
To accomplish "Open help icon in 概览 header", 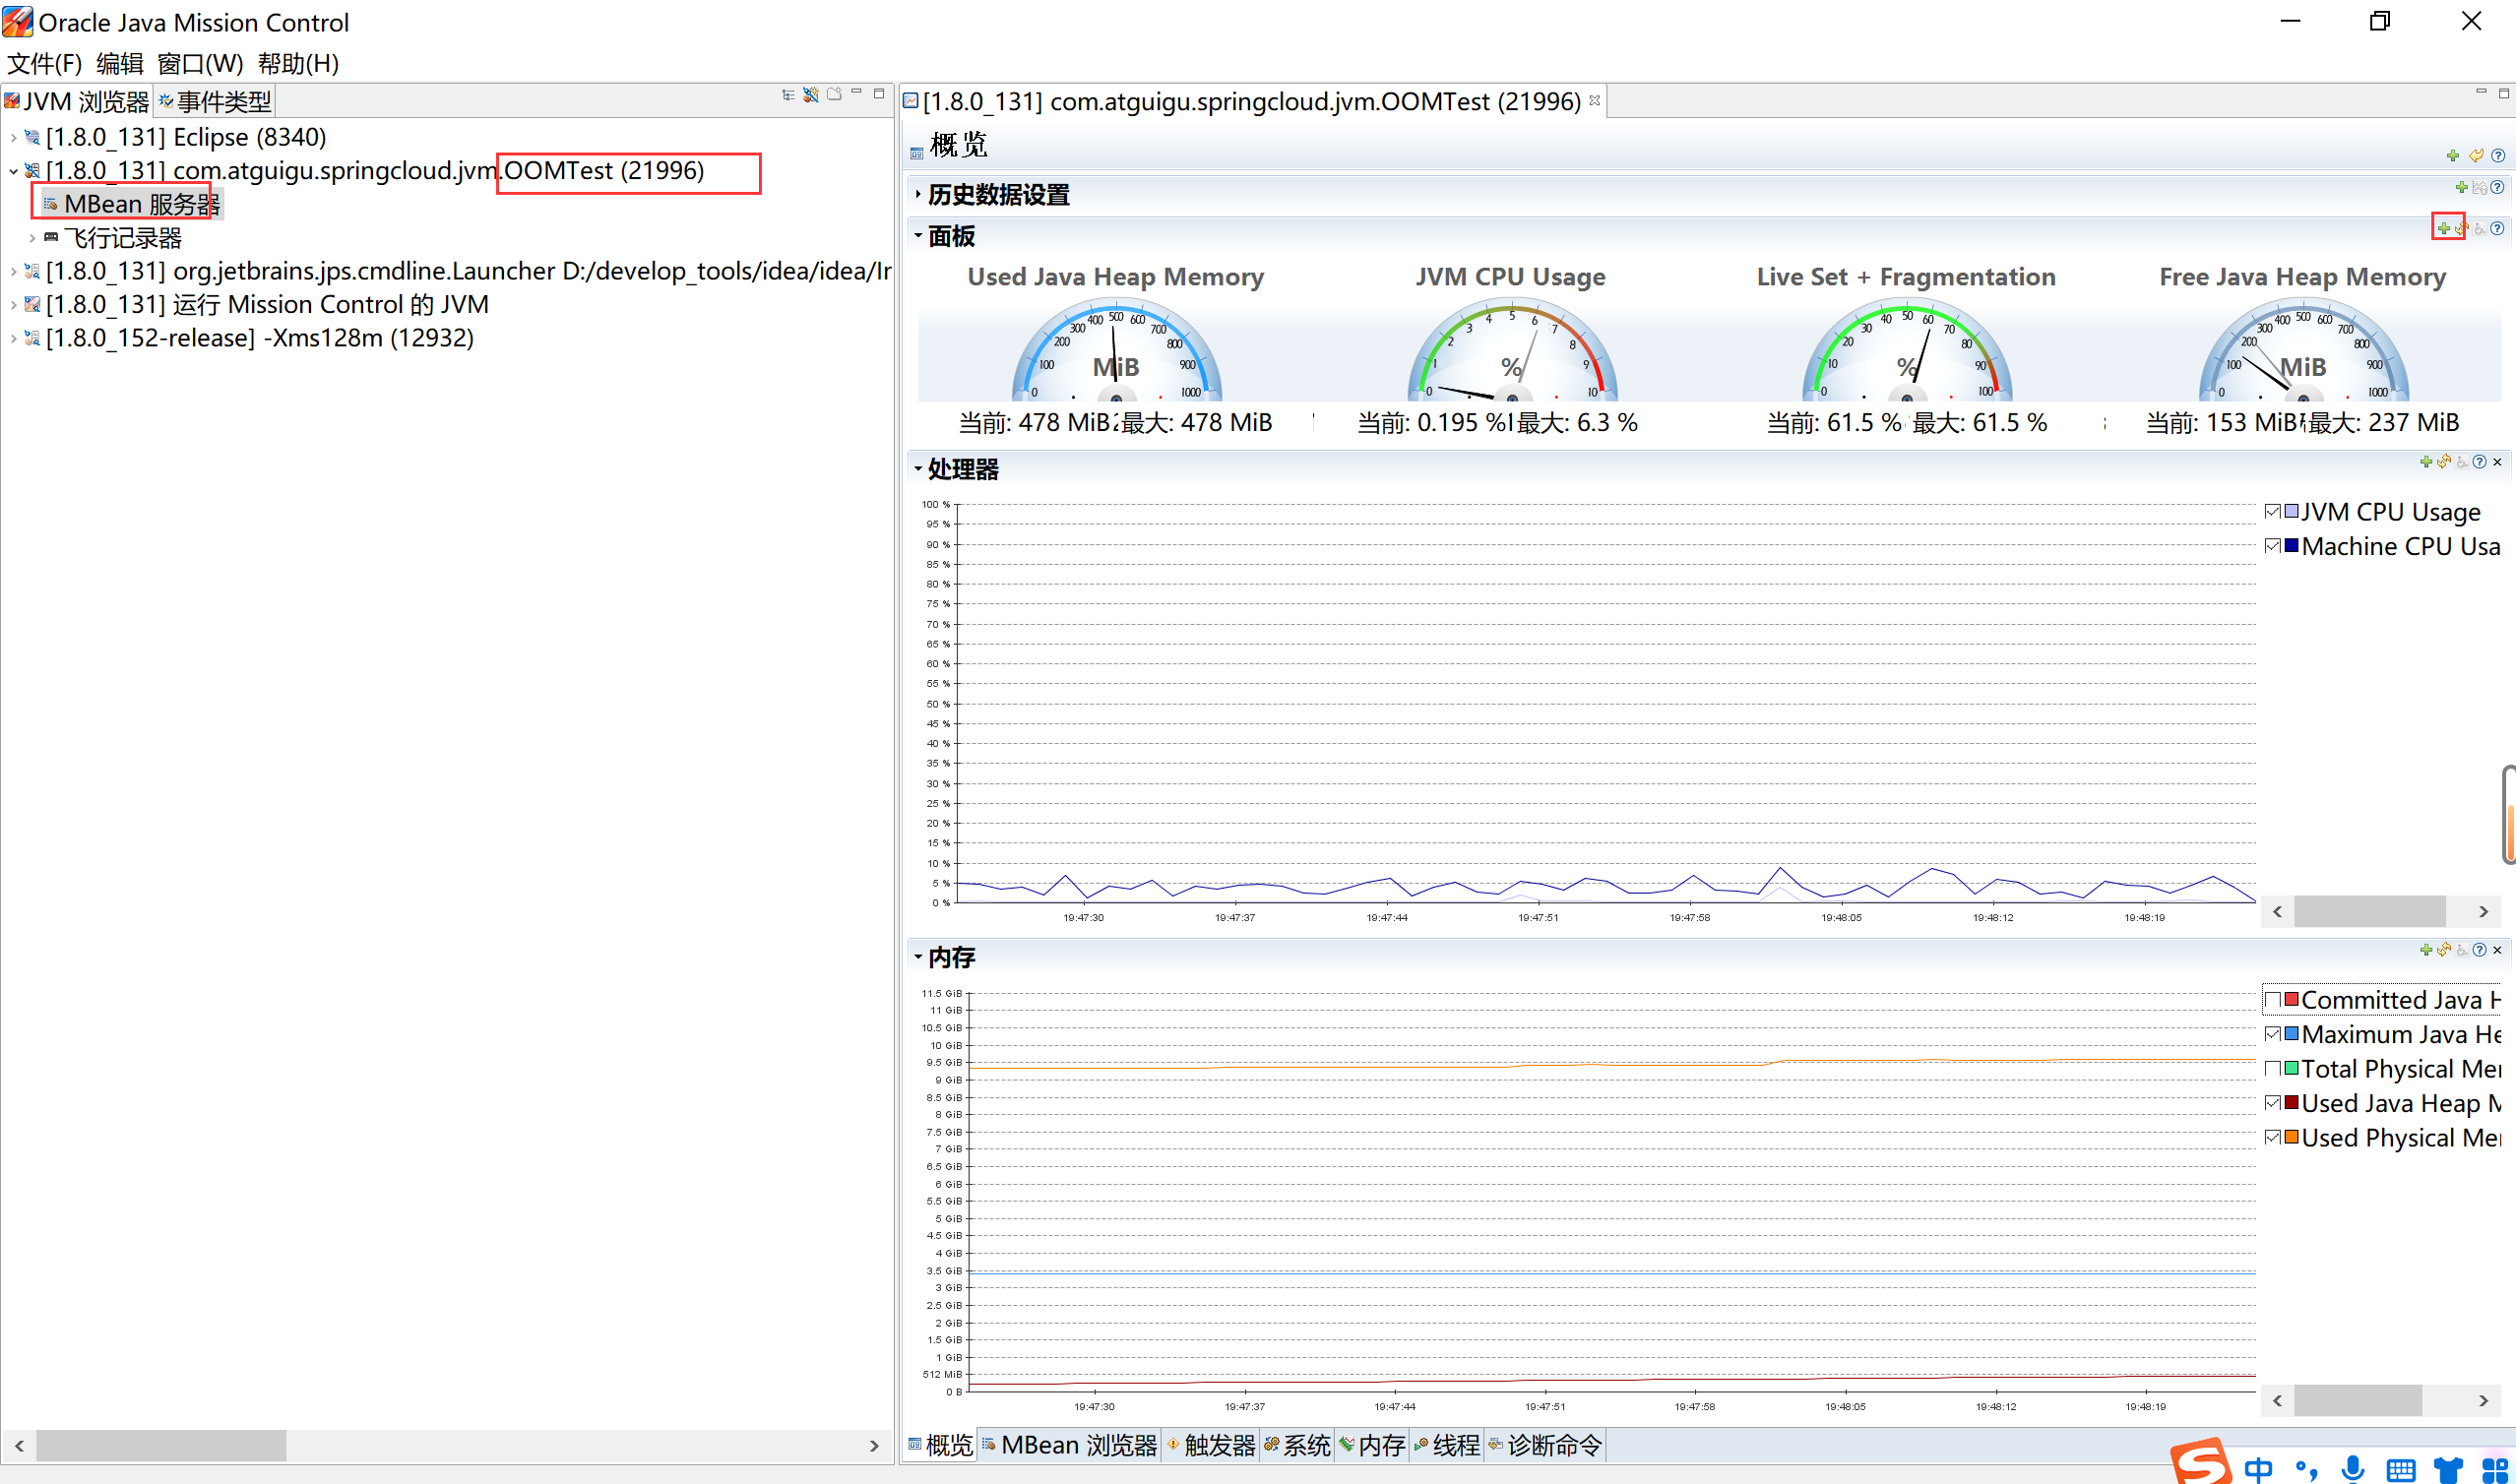I will coord(2498,156).
